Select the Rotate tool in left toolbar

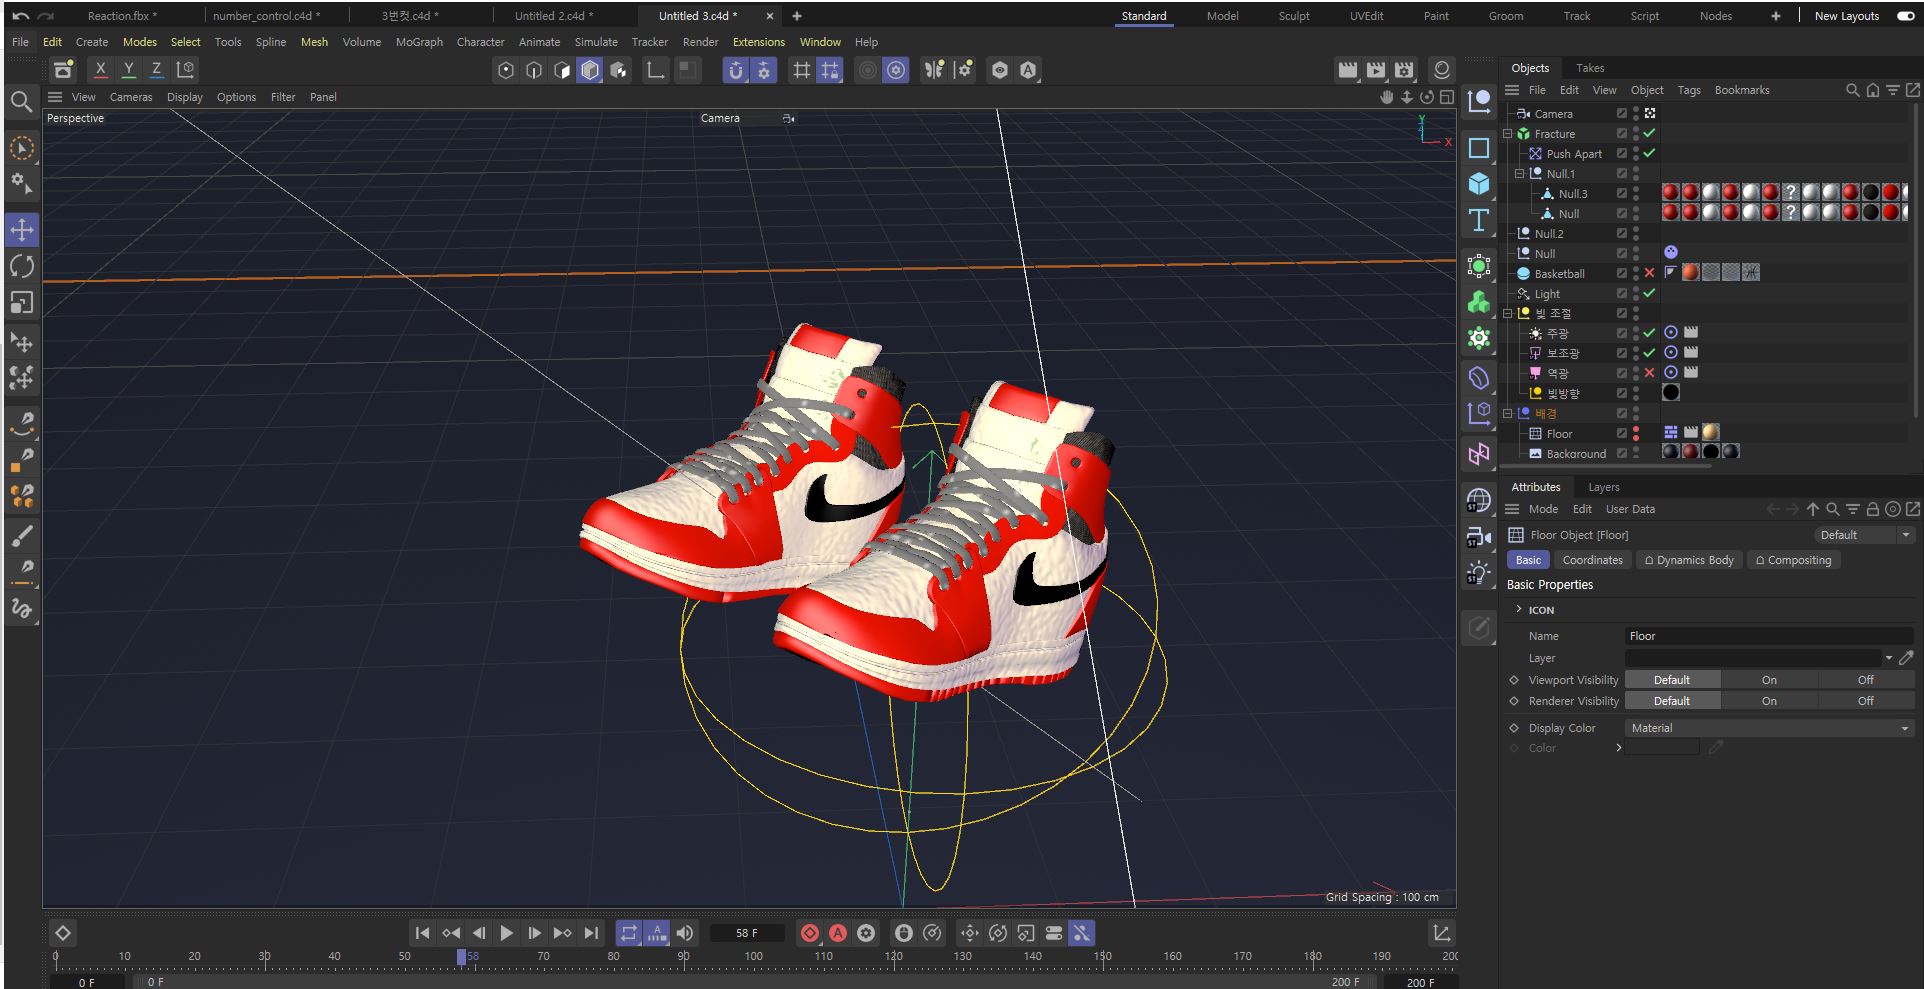click(x=22, y=266)
